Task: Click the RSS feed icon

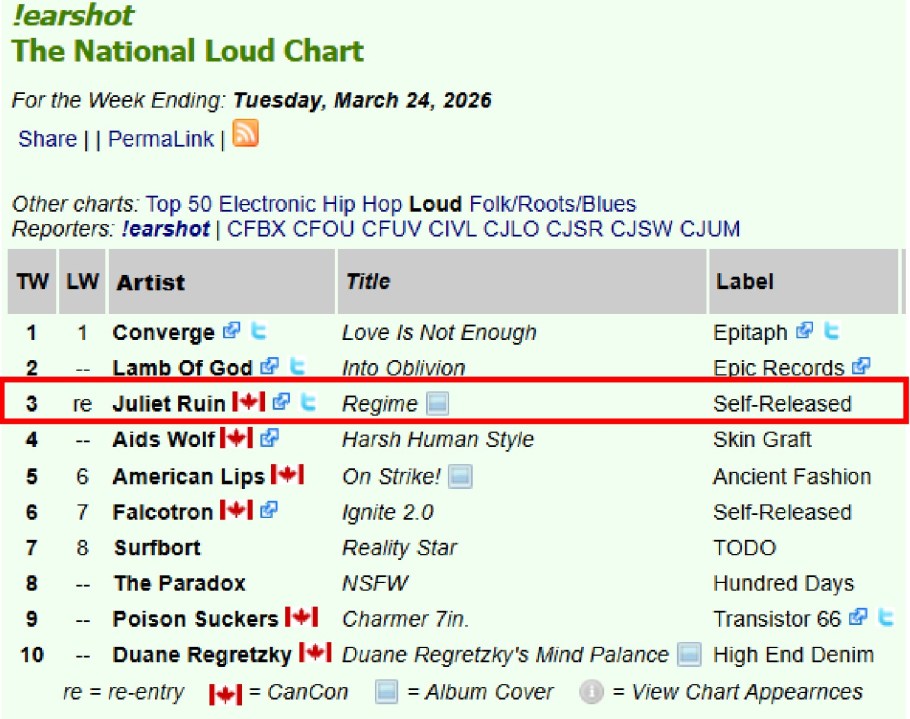Action: click(245, 134)
